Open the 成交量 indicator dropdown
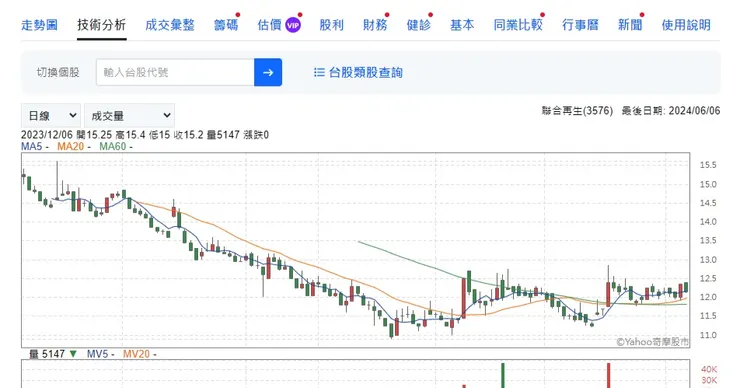Viewport: 740px width, 388px height. click(x=129, y=116)
